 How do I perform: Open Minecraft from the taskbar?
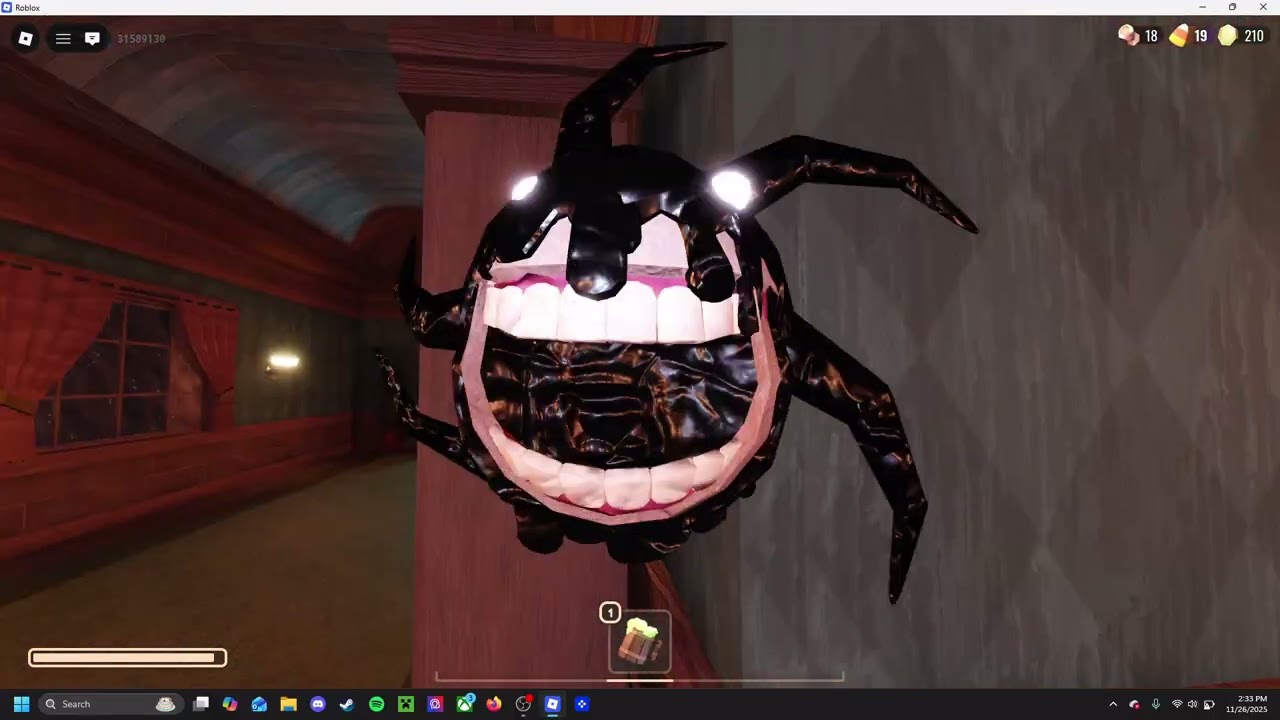pos(406,704)
